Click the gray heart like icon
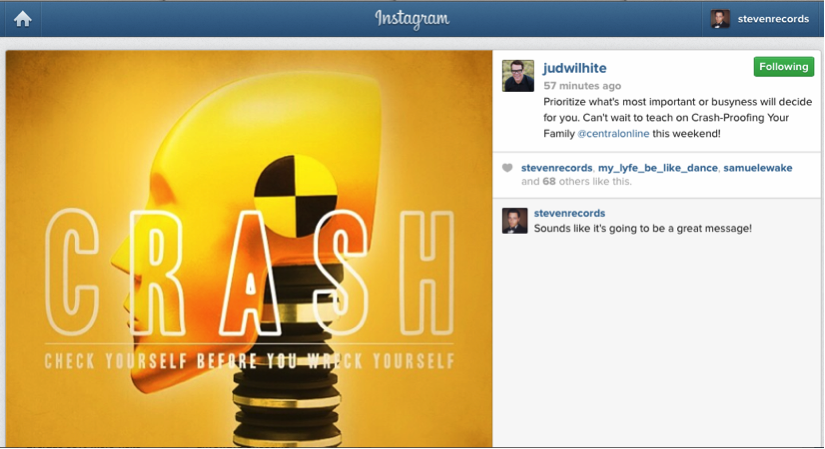This screenshot has width=825, height=449. 507,168
